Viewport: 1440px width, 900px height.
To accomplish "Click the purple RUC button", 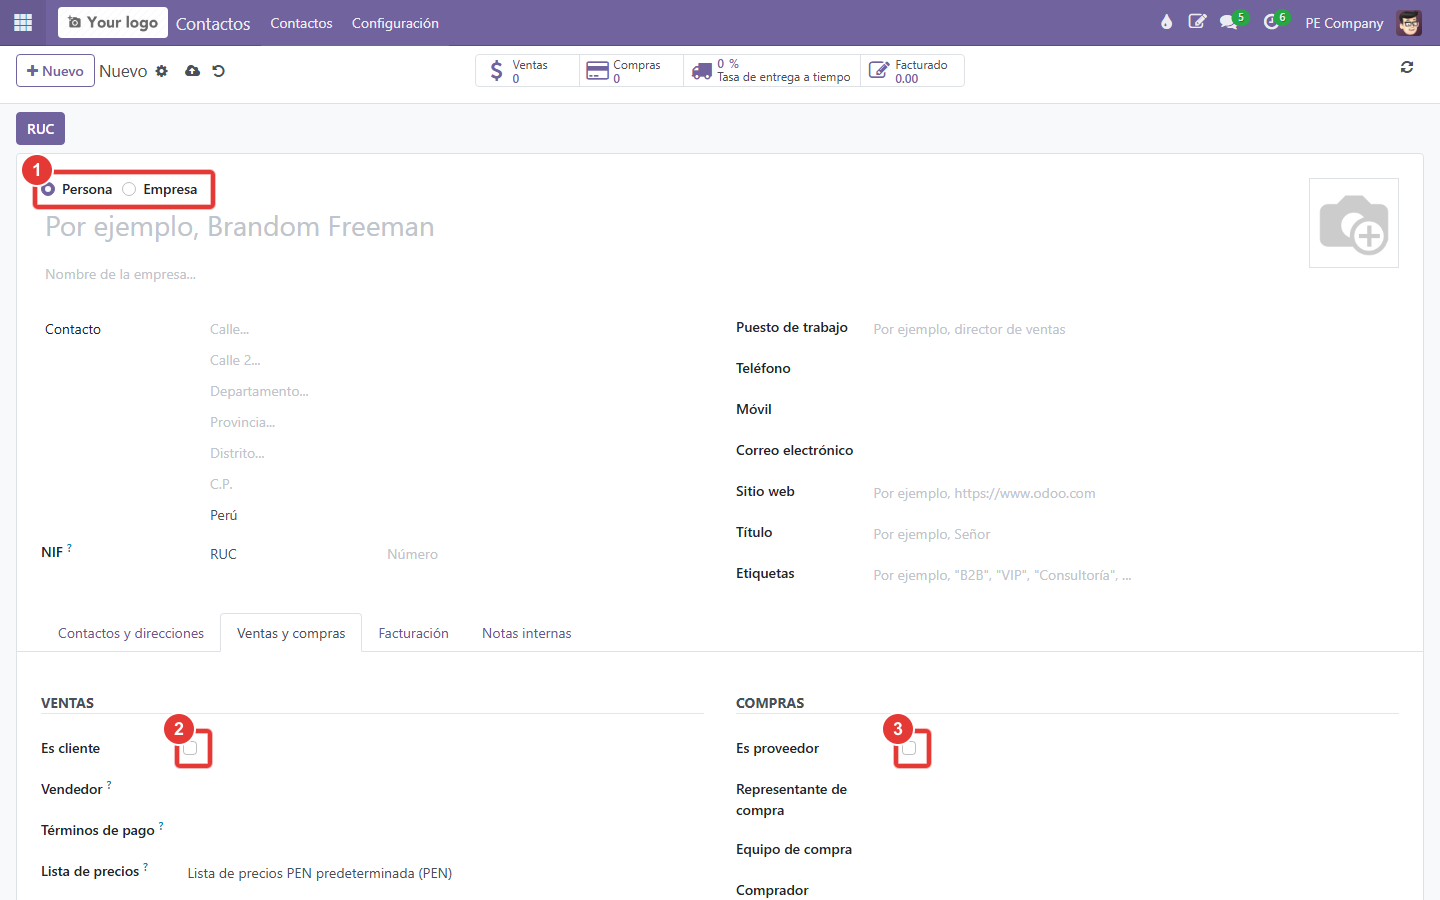I will tap(41, 129).
